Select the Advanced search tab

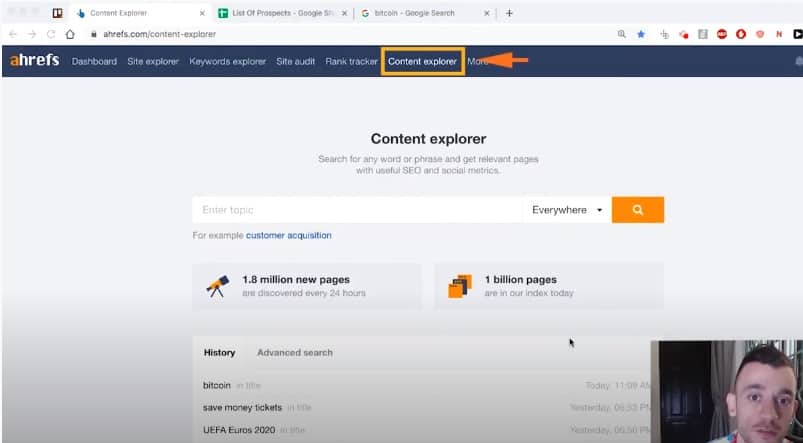point(294,353)
